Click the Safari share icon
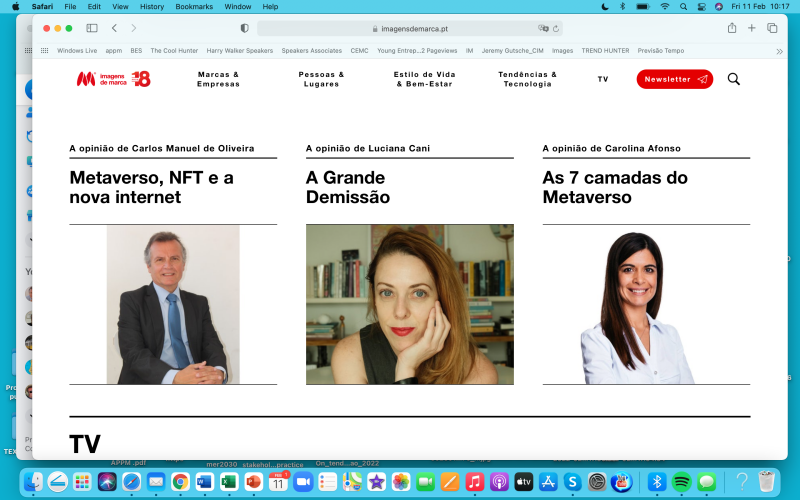 (x=732, y=28)
